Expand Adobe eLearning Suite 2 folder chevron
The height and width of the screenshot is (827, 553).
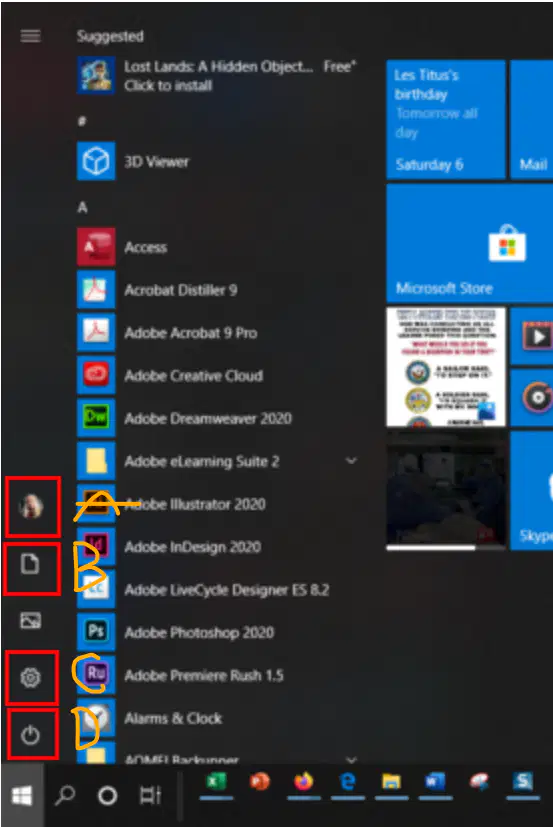(x=351, y=461)
